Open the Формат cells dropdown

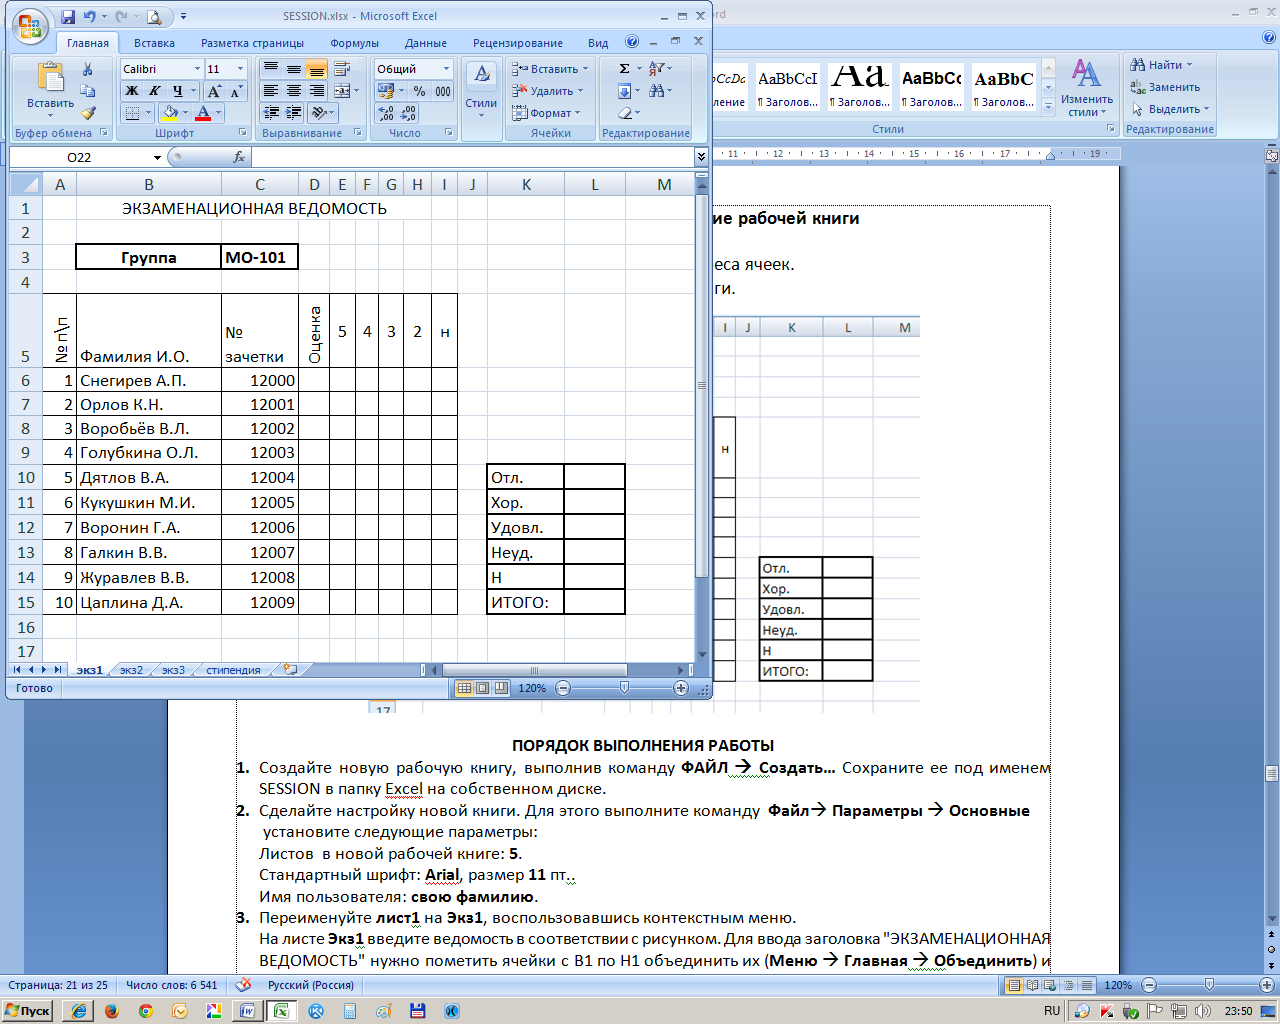(546, 113)
